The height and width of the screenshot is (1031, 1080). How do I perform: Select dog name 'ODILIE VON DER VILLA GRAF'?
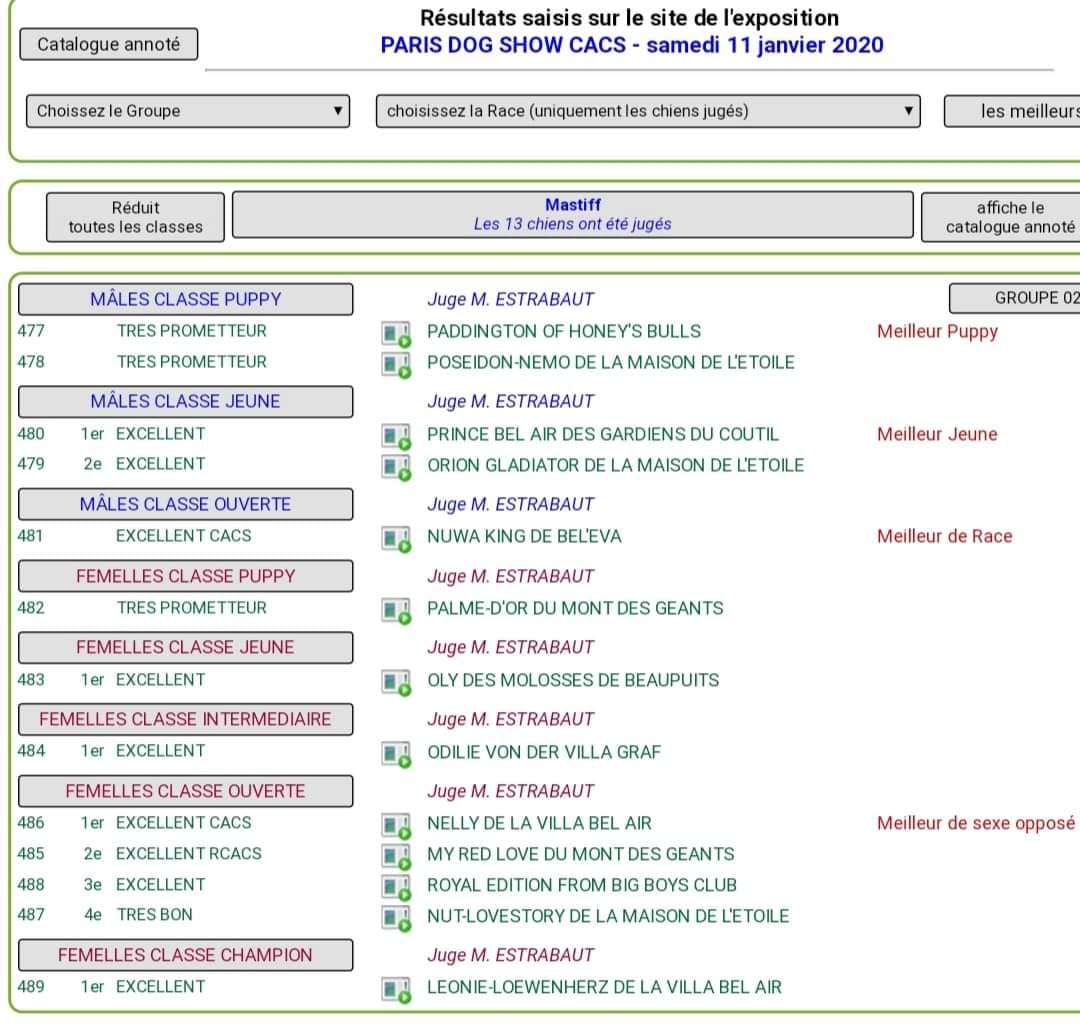tap(544, 752)
